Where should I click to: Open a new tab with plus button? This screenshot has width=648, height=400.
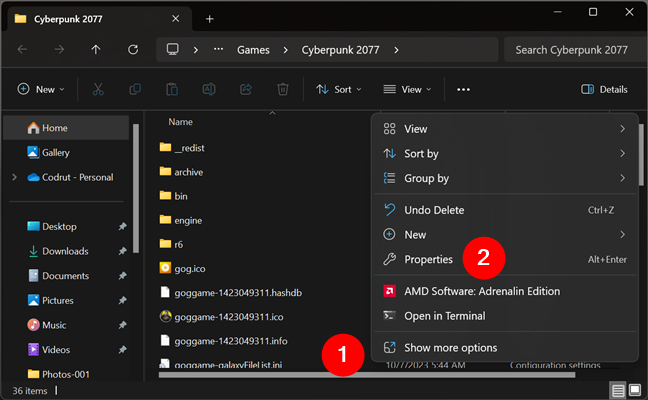tap(210, 18)
